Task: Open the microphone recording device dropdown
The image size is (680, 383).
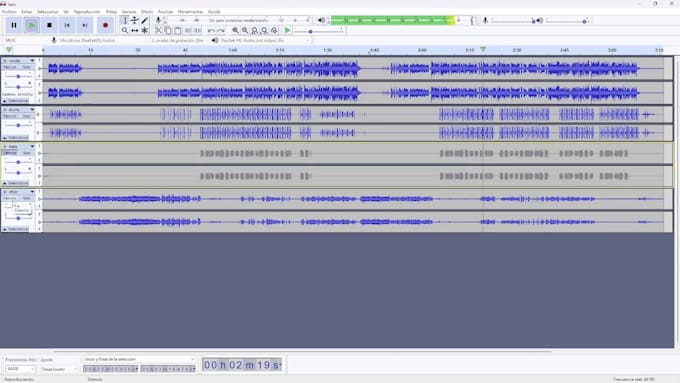Action: tap(102, 40)
